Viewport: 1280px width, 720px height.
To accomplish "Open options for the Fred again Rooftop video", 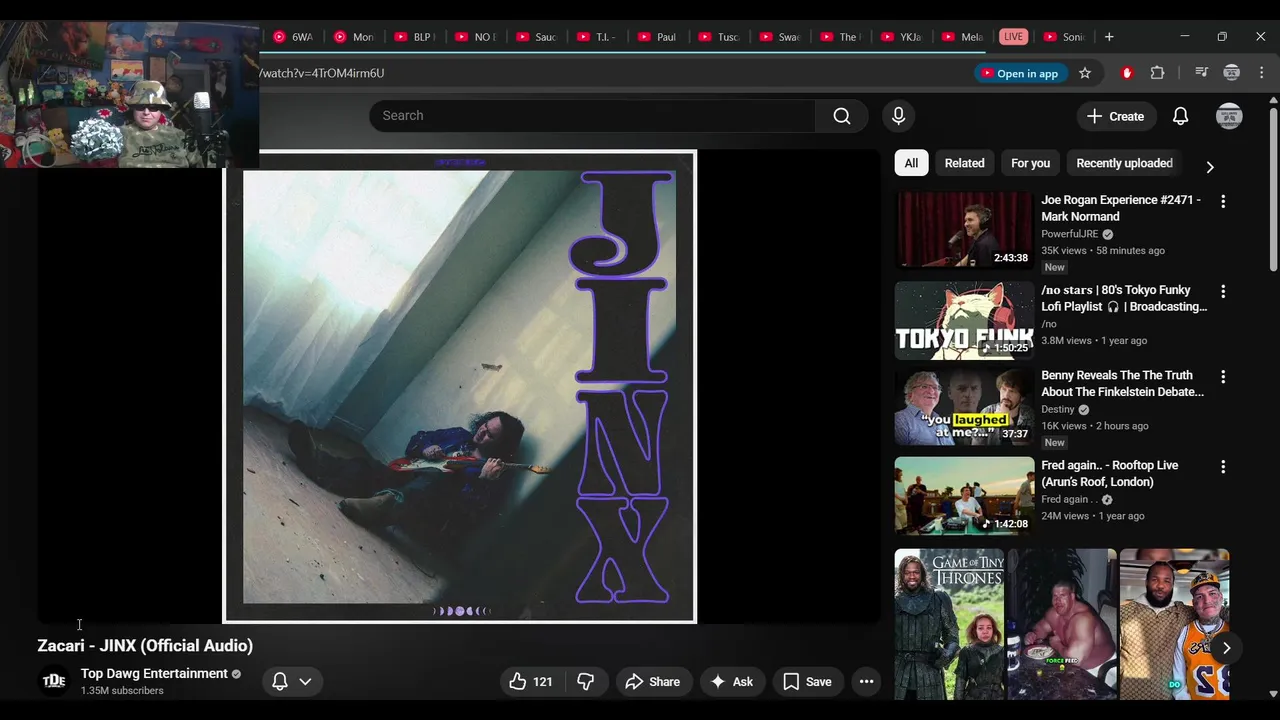I will pos(1222,467).
